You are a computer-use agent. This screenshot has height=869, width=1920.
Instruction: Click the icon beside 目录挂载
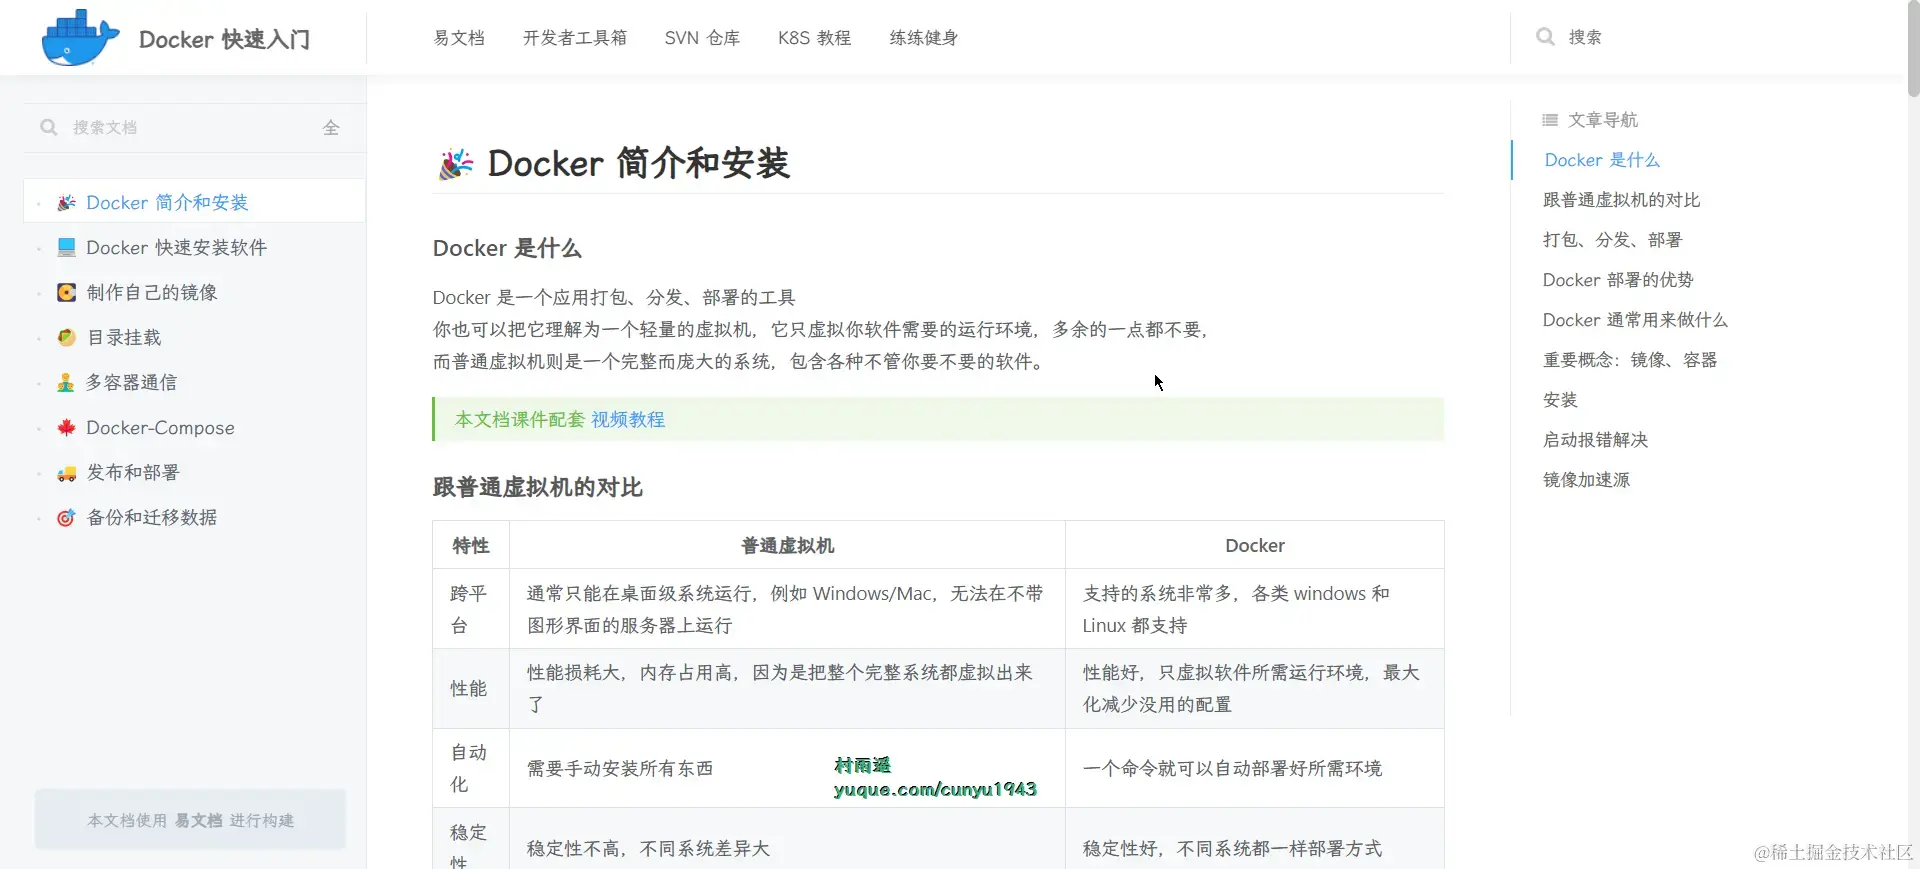point(66,338)
